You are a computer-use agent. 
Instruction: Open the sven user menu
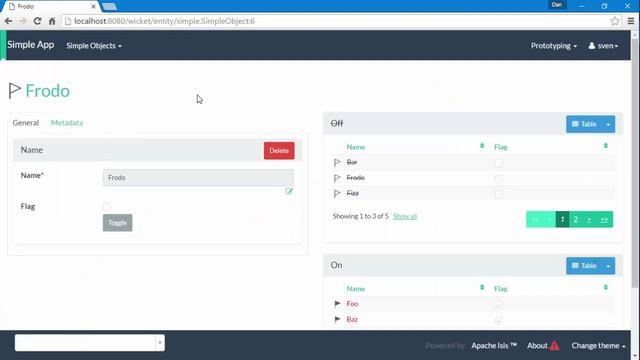click(x=603, y=46)
